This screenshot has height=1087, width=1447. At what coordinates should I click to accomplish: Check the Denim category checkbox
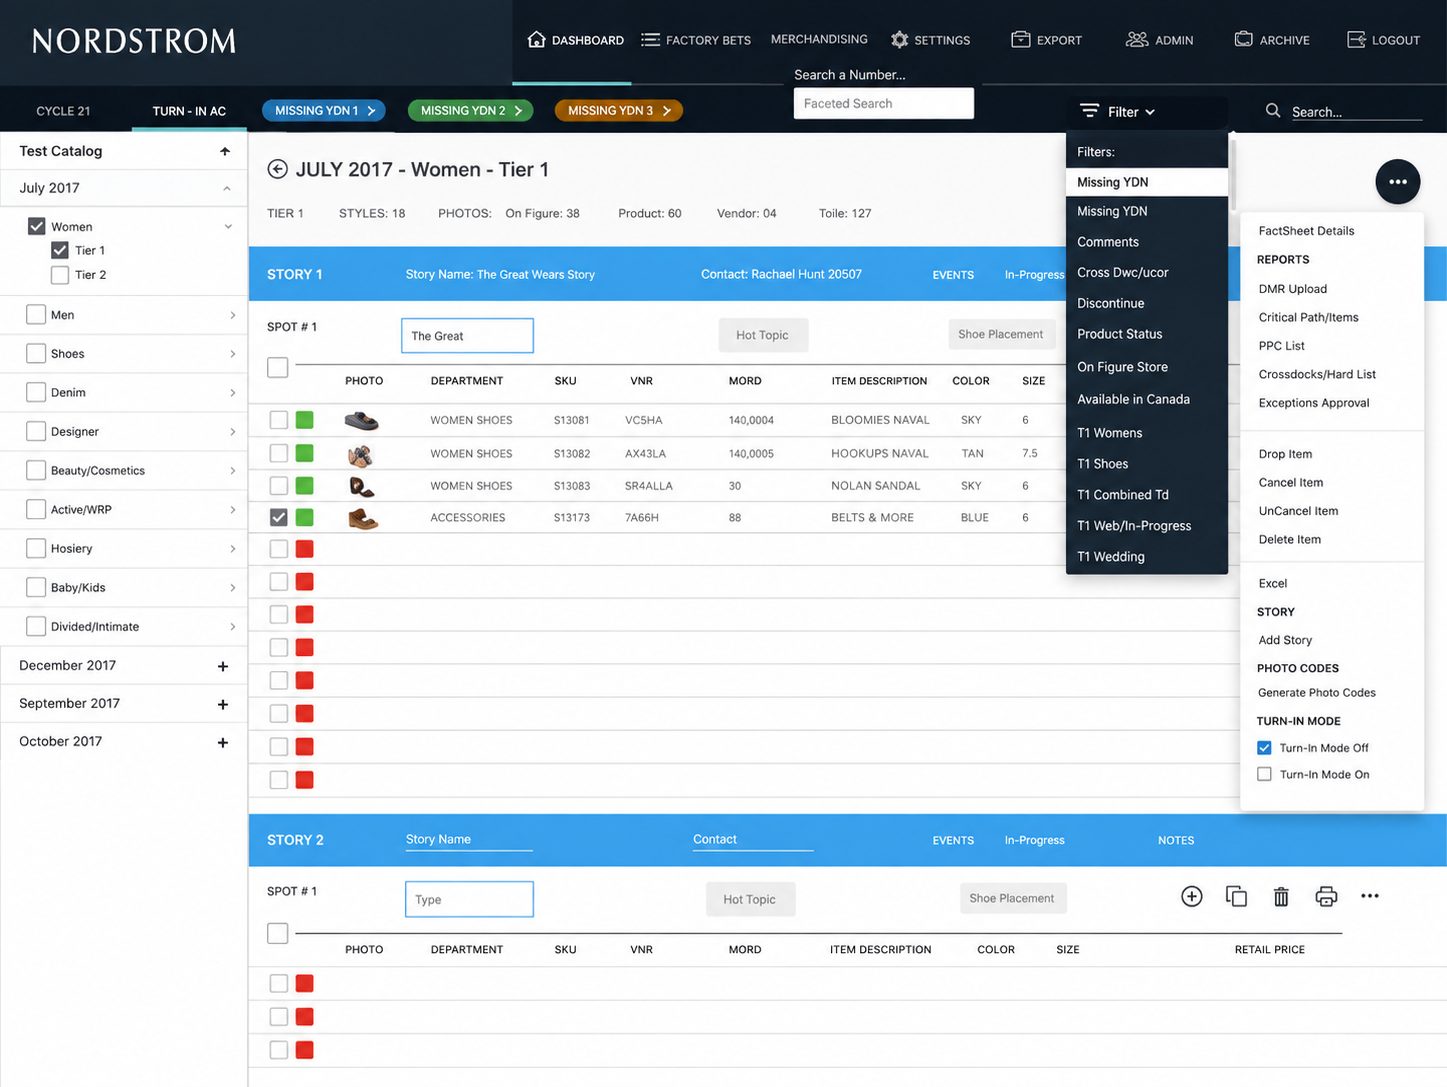(36, 392)
